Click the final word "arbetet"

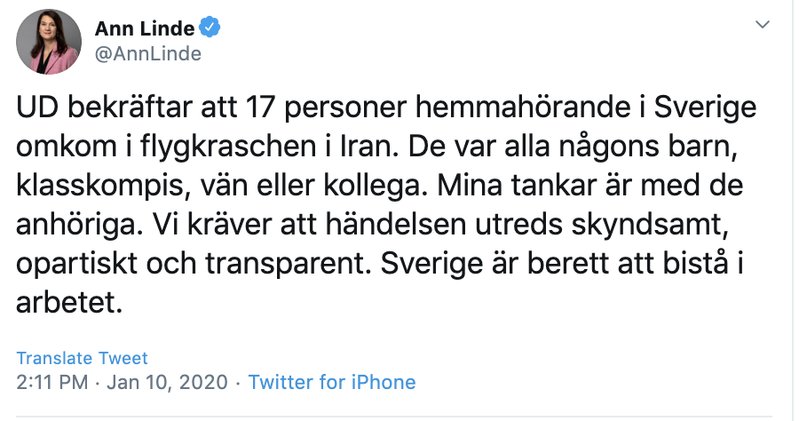(69, 303)
